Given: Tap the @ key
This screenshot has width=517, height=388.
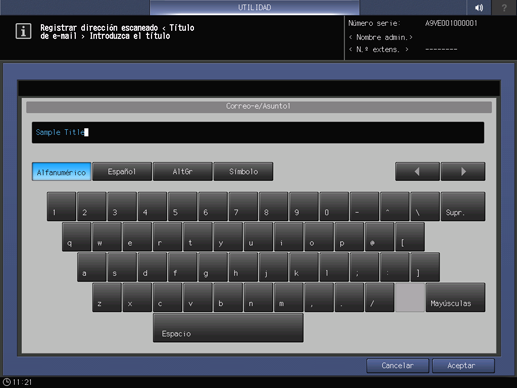Looking at the screenshot, I should click(x=380, y=237).
